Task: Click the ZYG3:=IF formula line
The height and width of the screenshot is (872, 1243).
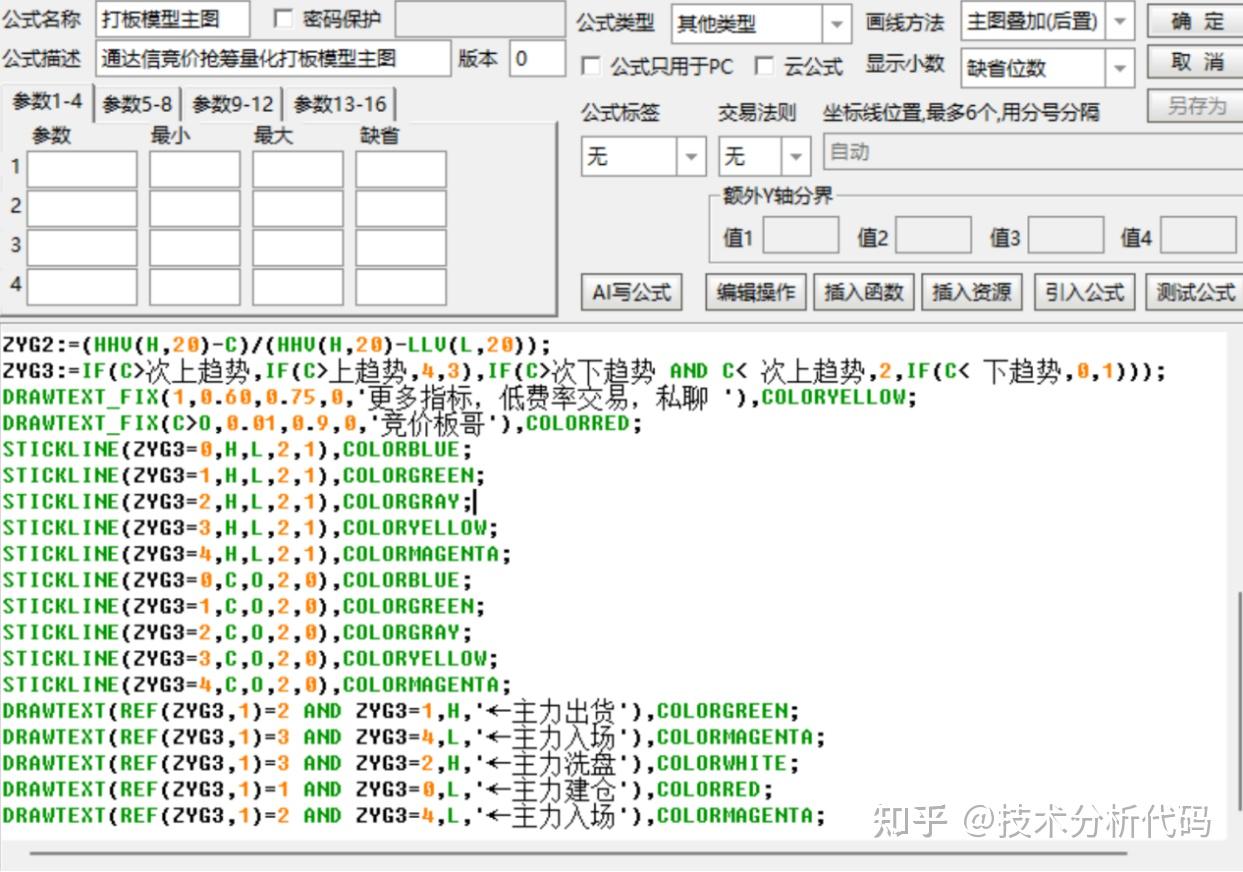Action: tap(584, 372)
